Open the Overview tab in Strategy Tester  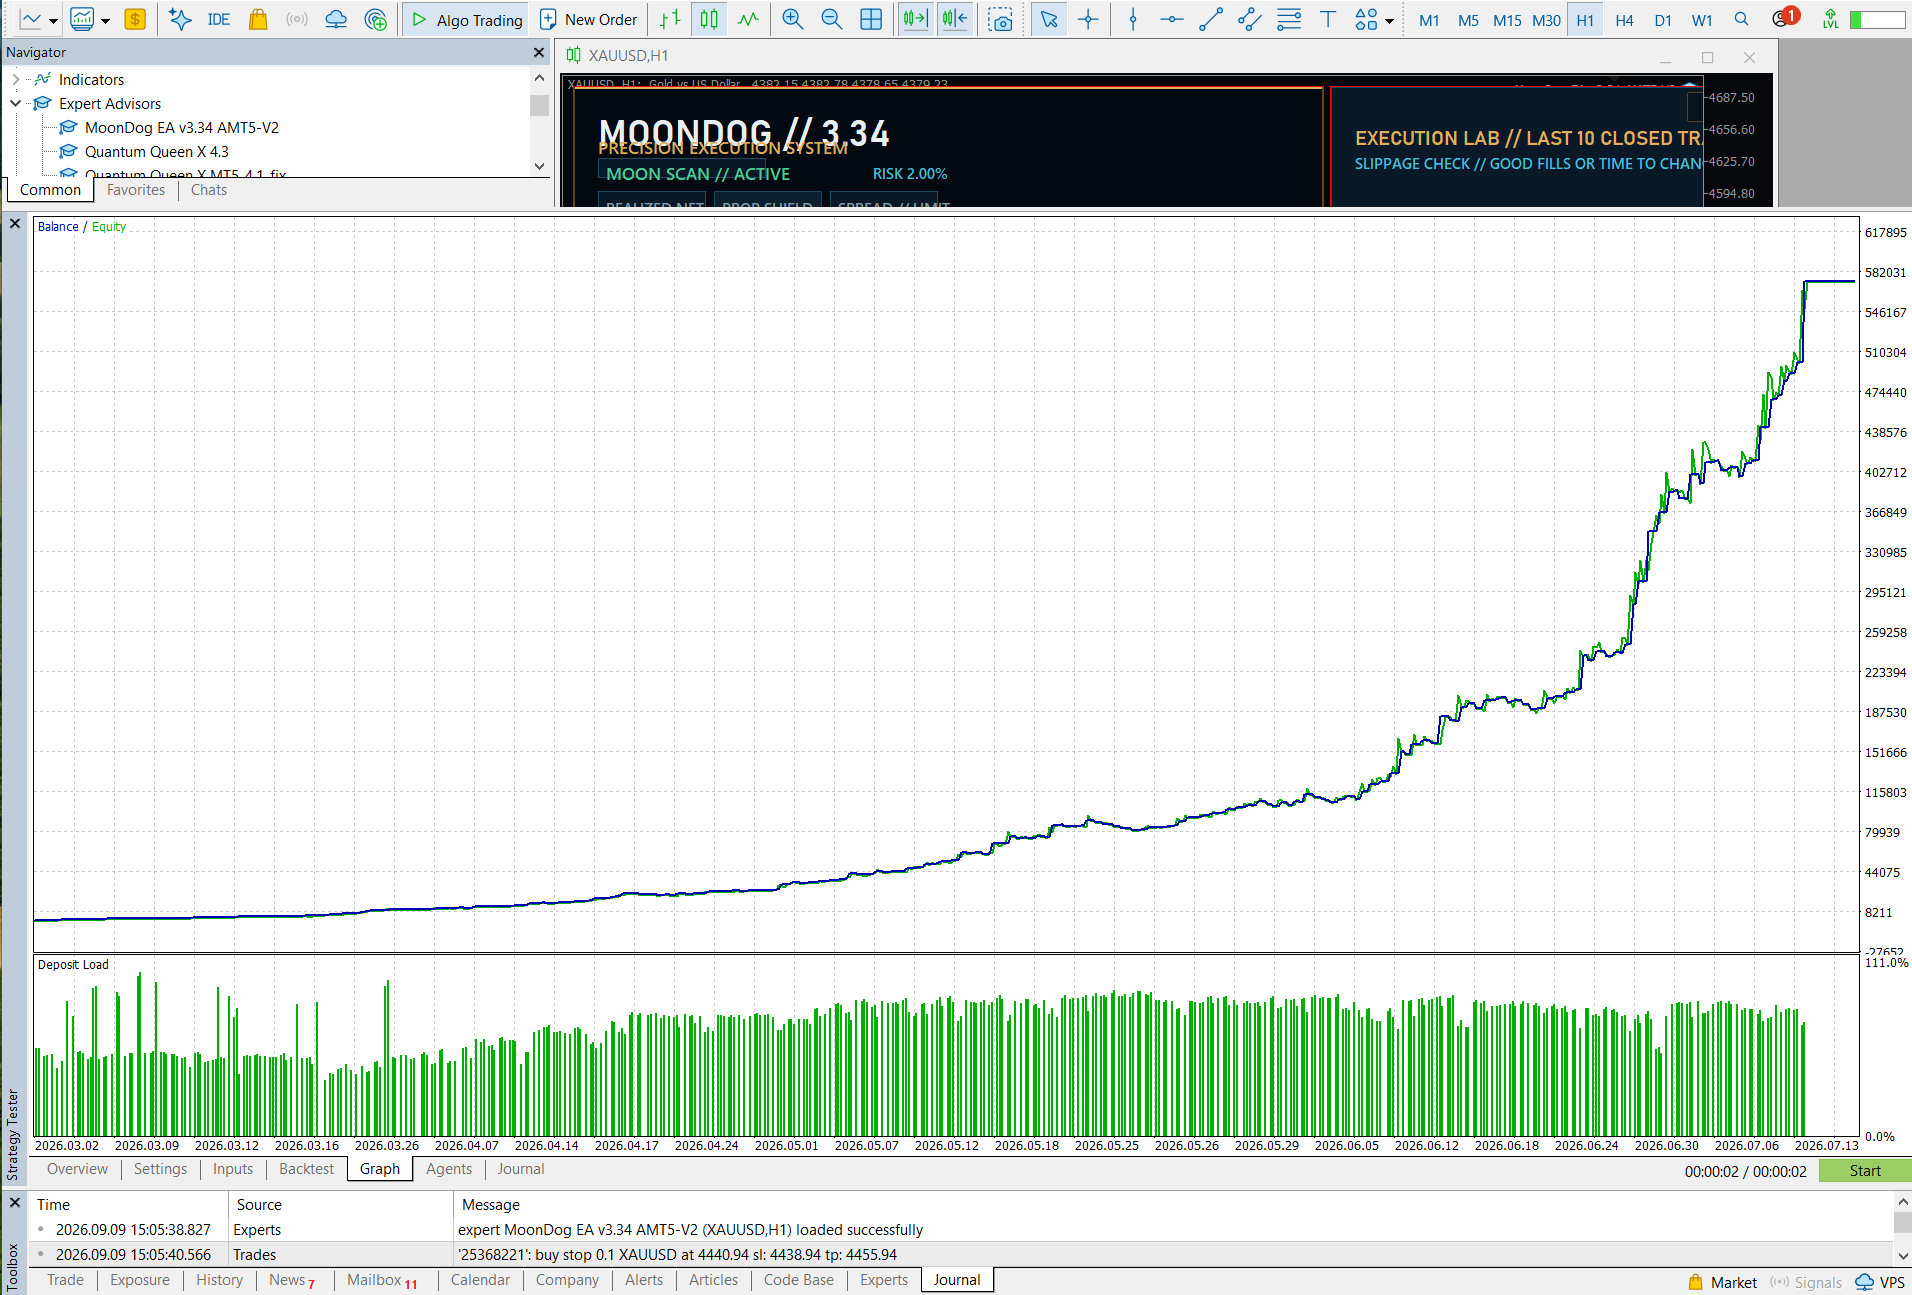[77, 1169]
